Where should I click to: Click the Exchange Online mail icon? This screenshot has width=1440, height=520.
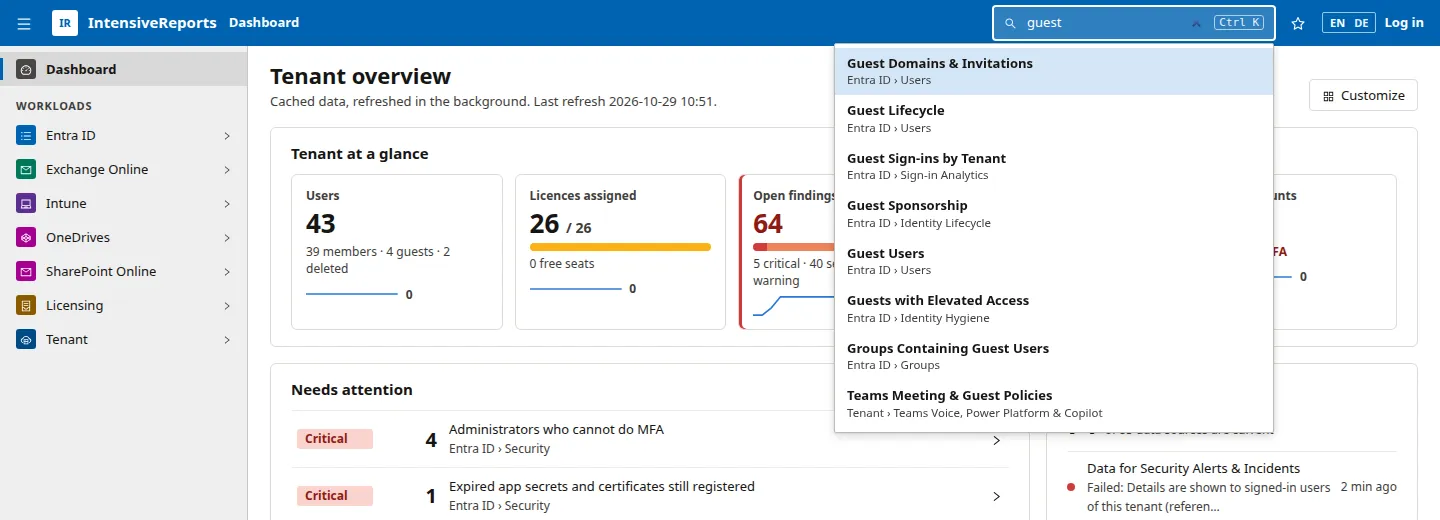coord(26,170)
